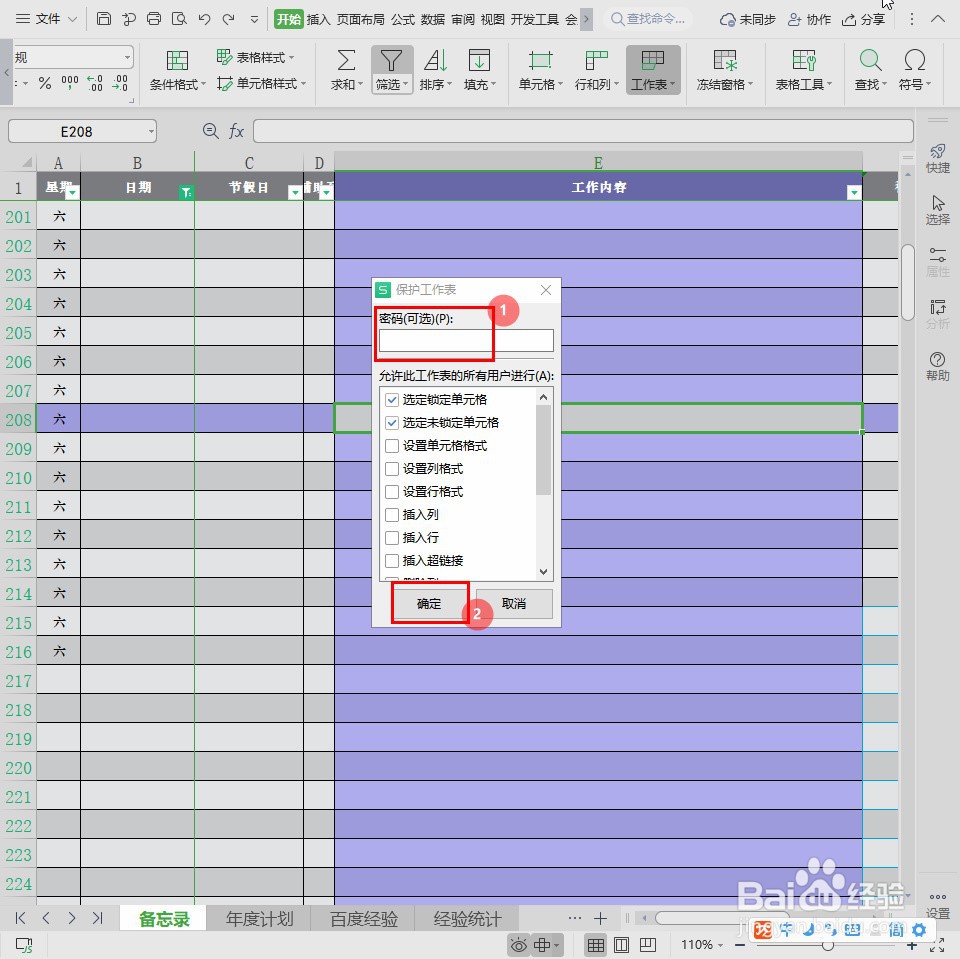Screen dimensions: 960x959
Task: Check 插入行 option
Action: pos(392,538)
